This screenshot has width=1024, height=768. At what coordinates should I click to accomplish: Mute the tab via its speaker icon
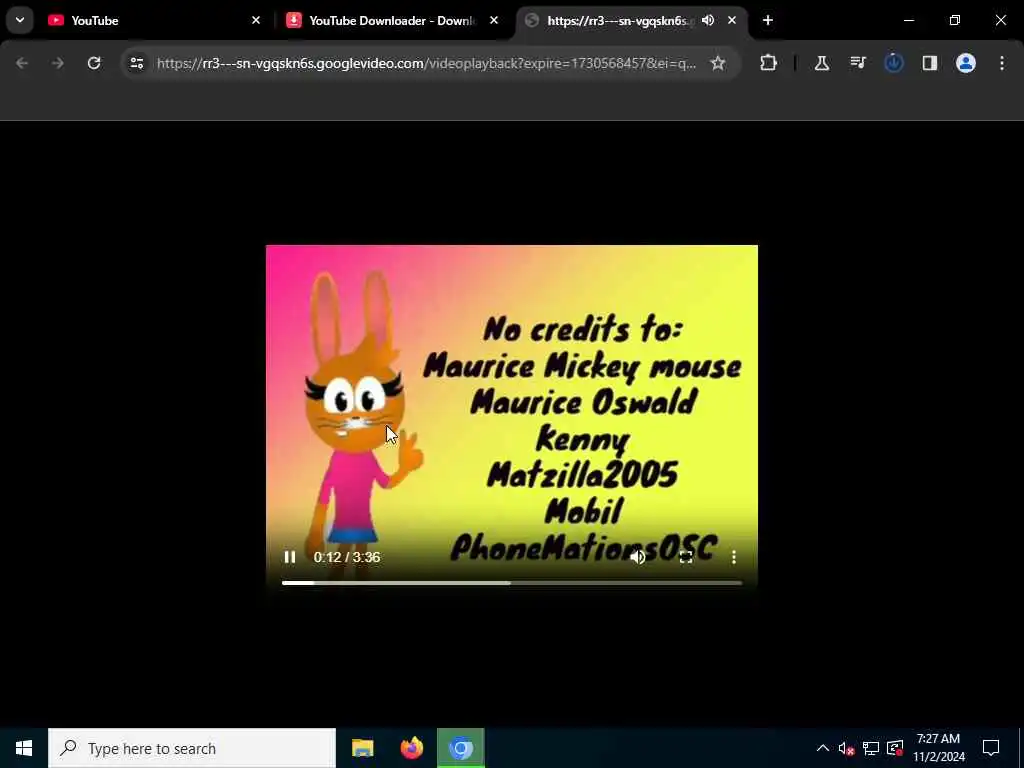(x=708, y=21)
